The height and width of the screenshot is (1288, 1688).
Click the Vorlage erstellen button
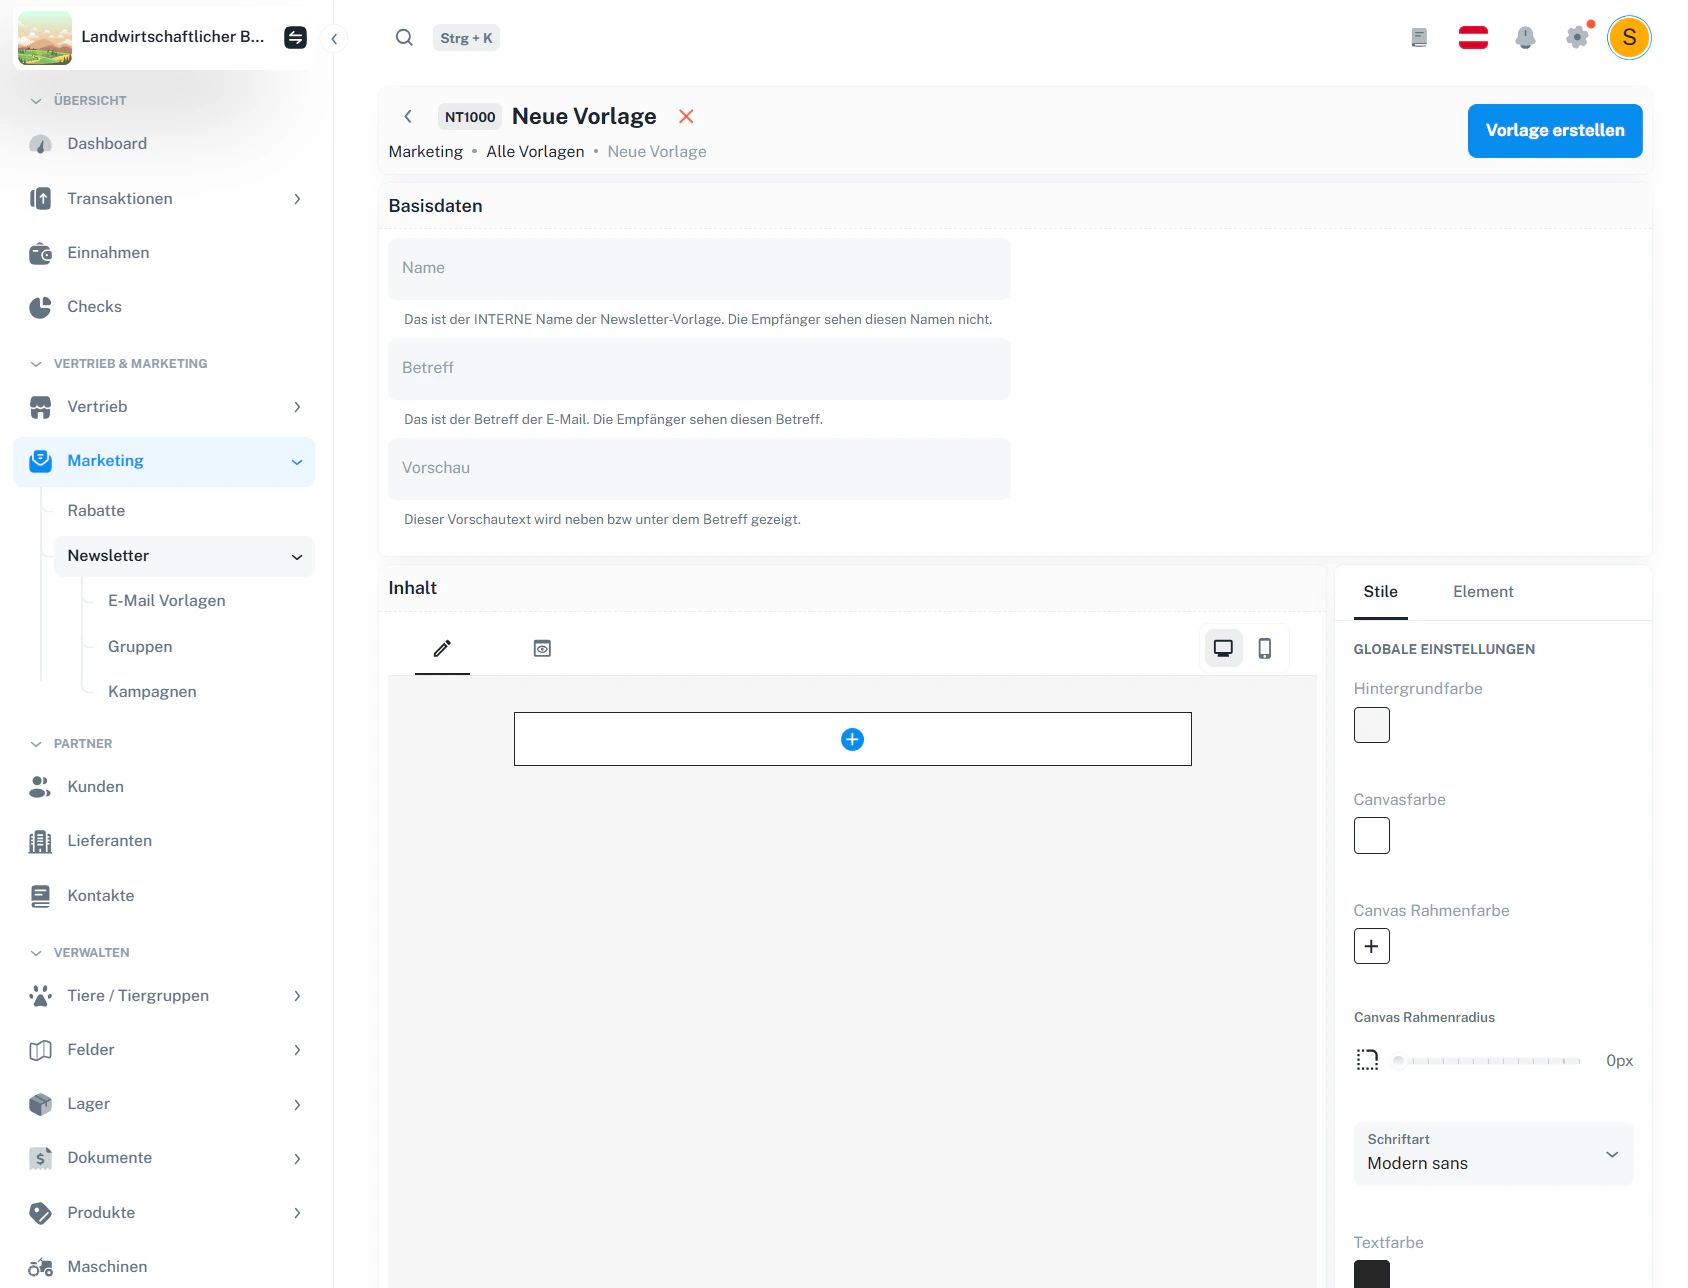pyautogui.click(x=1554, y=130)
